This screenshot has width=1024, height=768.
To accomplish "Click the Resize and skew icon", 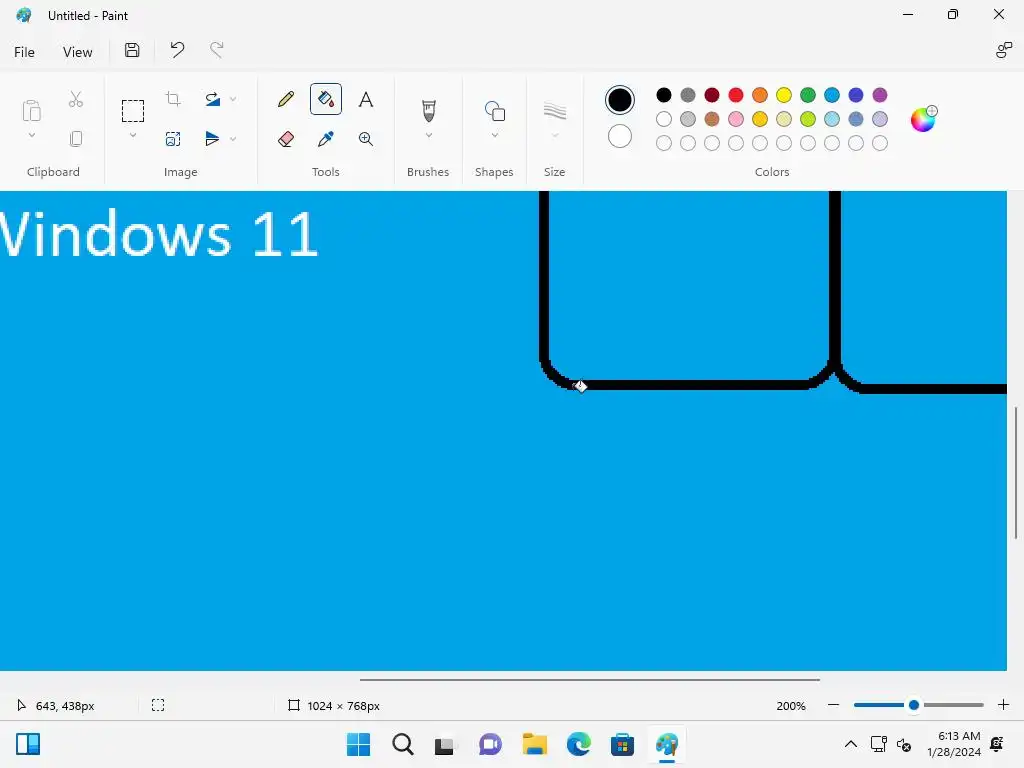I will (x=173, y=138).
